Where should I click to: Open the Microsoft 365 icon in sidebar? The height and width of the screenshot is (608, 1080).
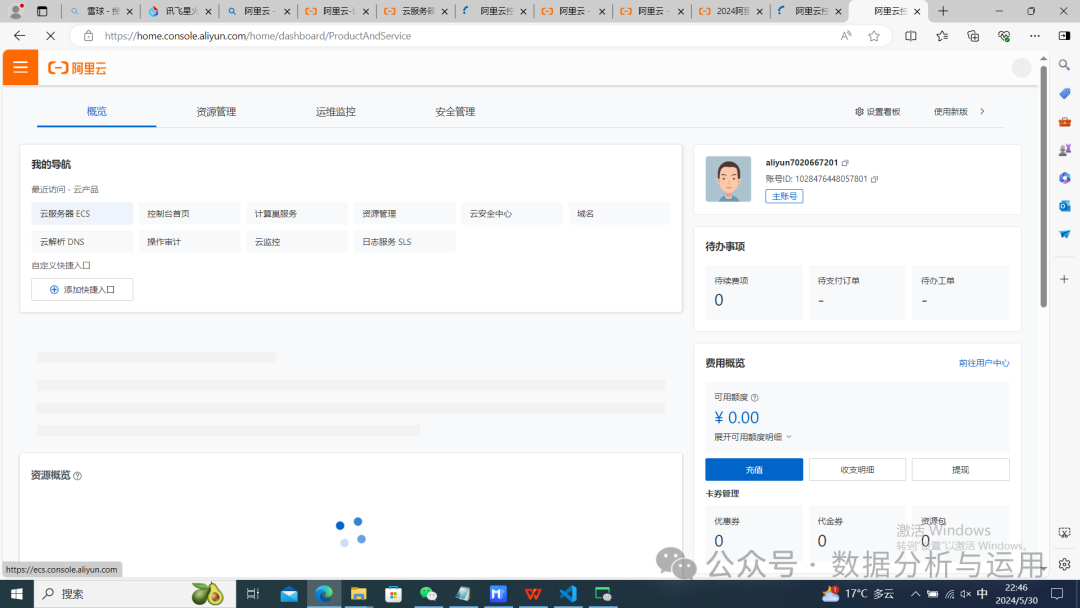(x=1064, y=178)
